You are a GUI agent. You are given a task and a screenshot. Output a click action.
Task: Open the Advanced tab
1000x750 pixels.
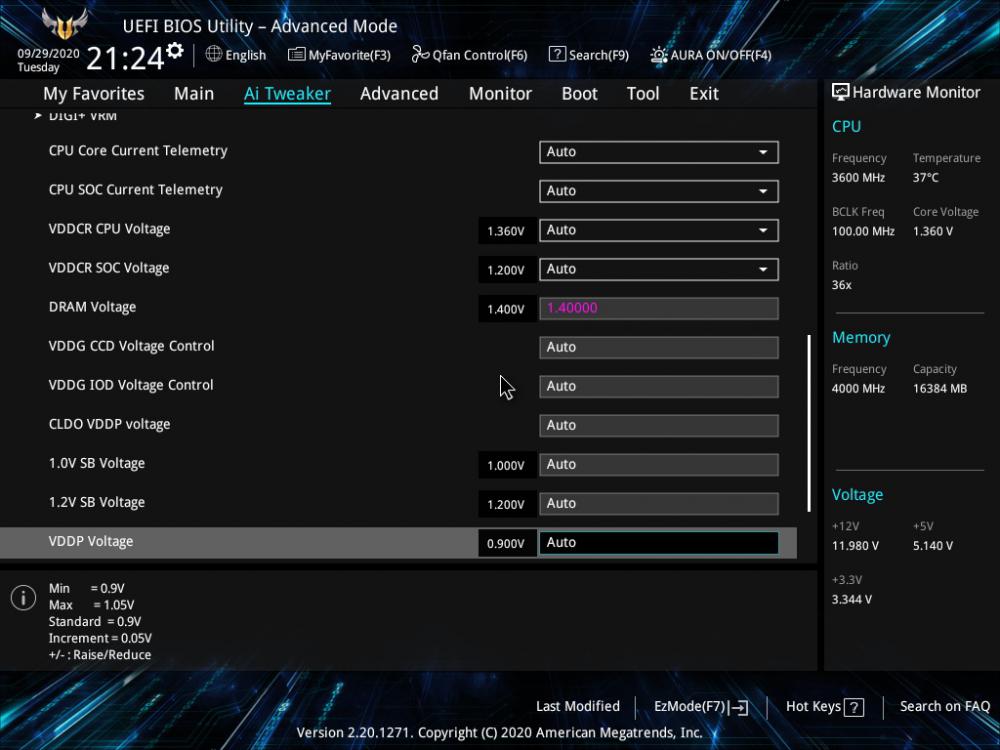[x=399, y=94]
